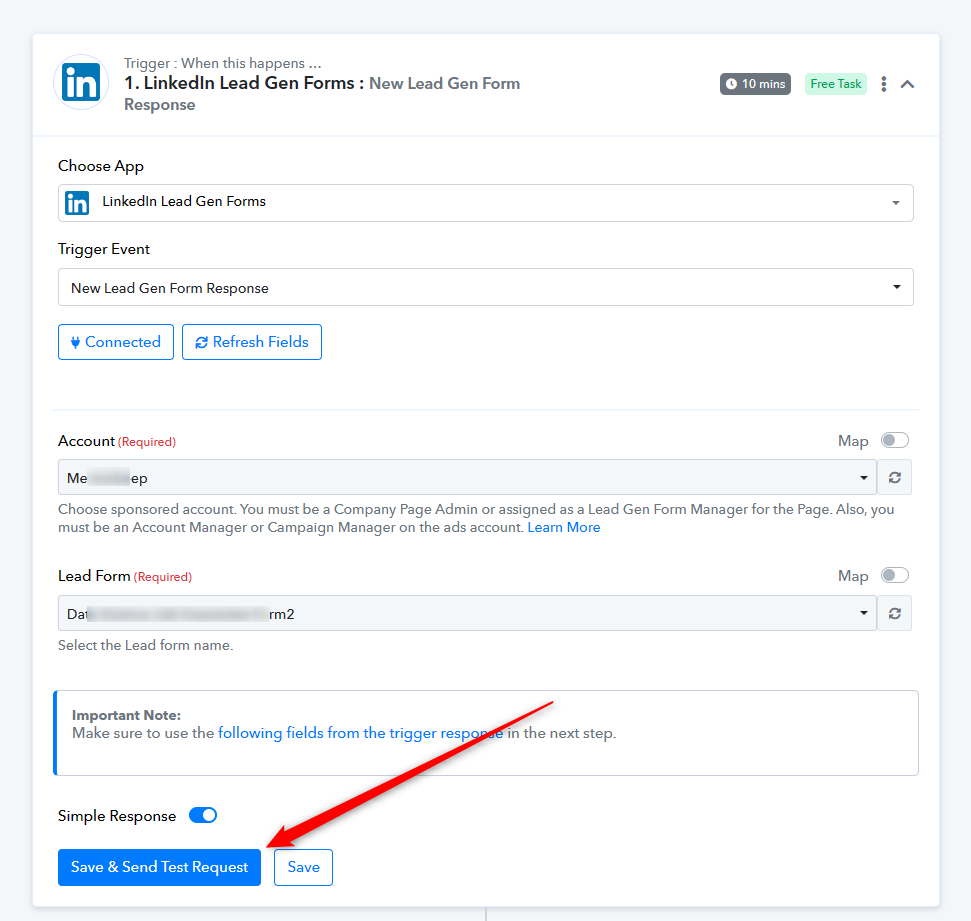Click the Connected button

[x=116, y=342]
